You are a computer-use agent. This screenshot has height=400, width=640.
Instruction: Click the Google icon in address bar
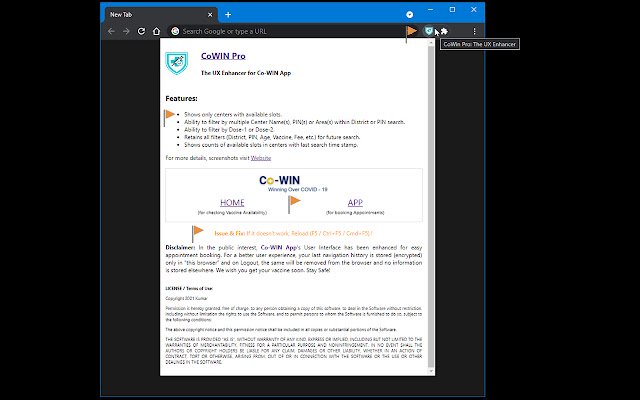pyautogui.click(x=175, y=31)
